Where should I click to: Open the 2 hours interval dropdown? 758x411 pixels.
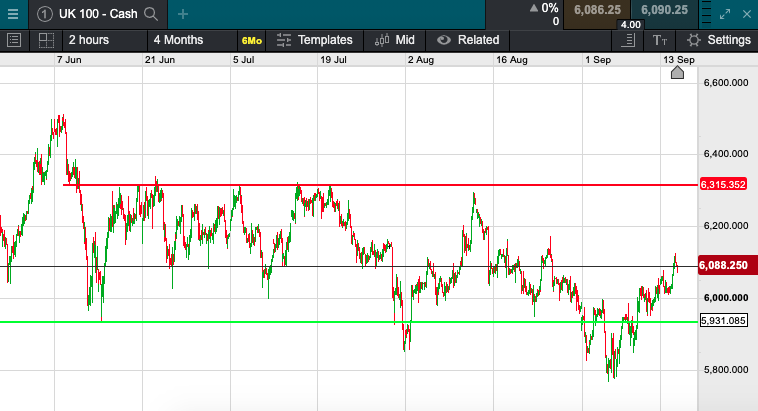[x=89, y=40]
